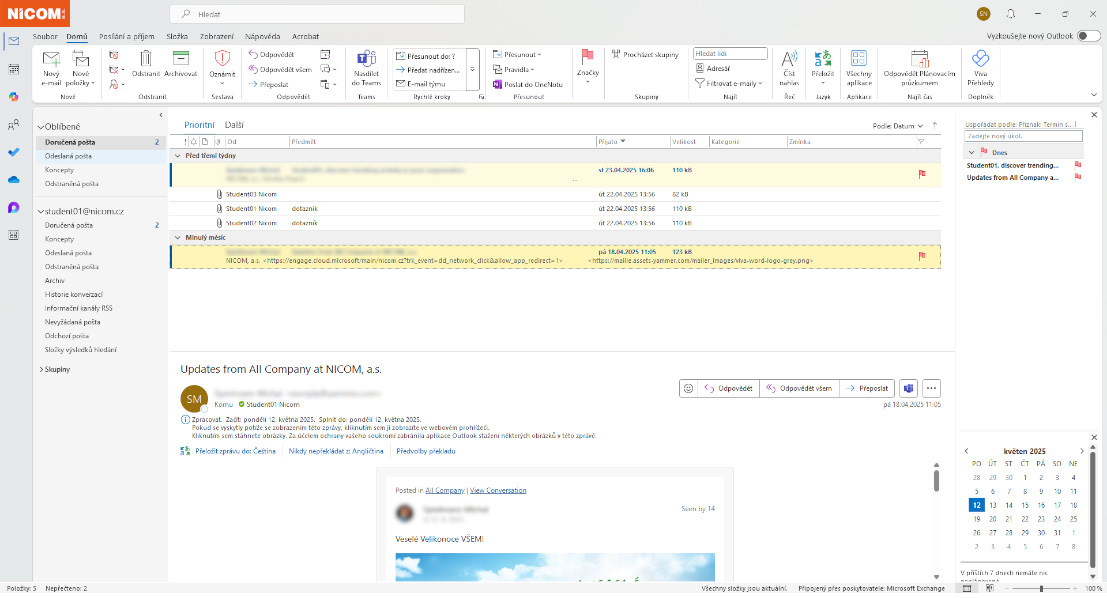Image resolution: width=1107 pixels, height=598 pixels.
Task: Click the Archivovat icon in ribbon
Action: click(x=180, y=60)
